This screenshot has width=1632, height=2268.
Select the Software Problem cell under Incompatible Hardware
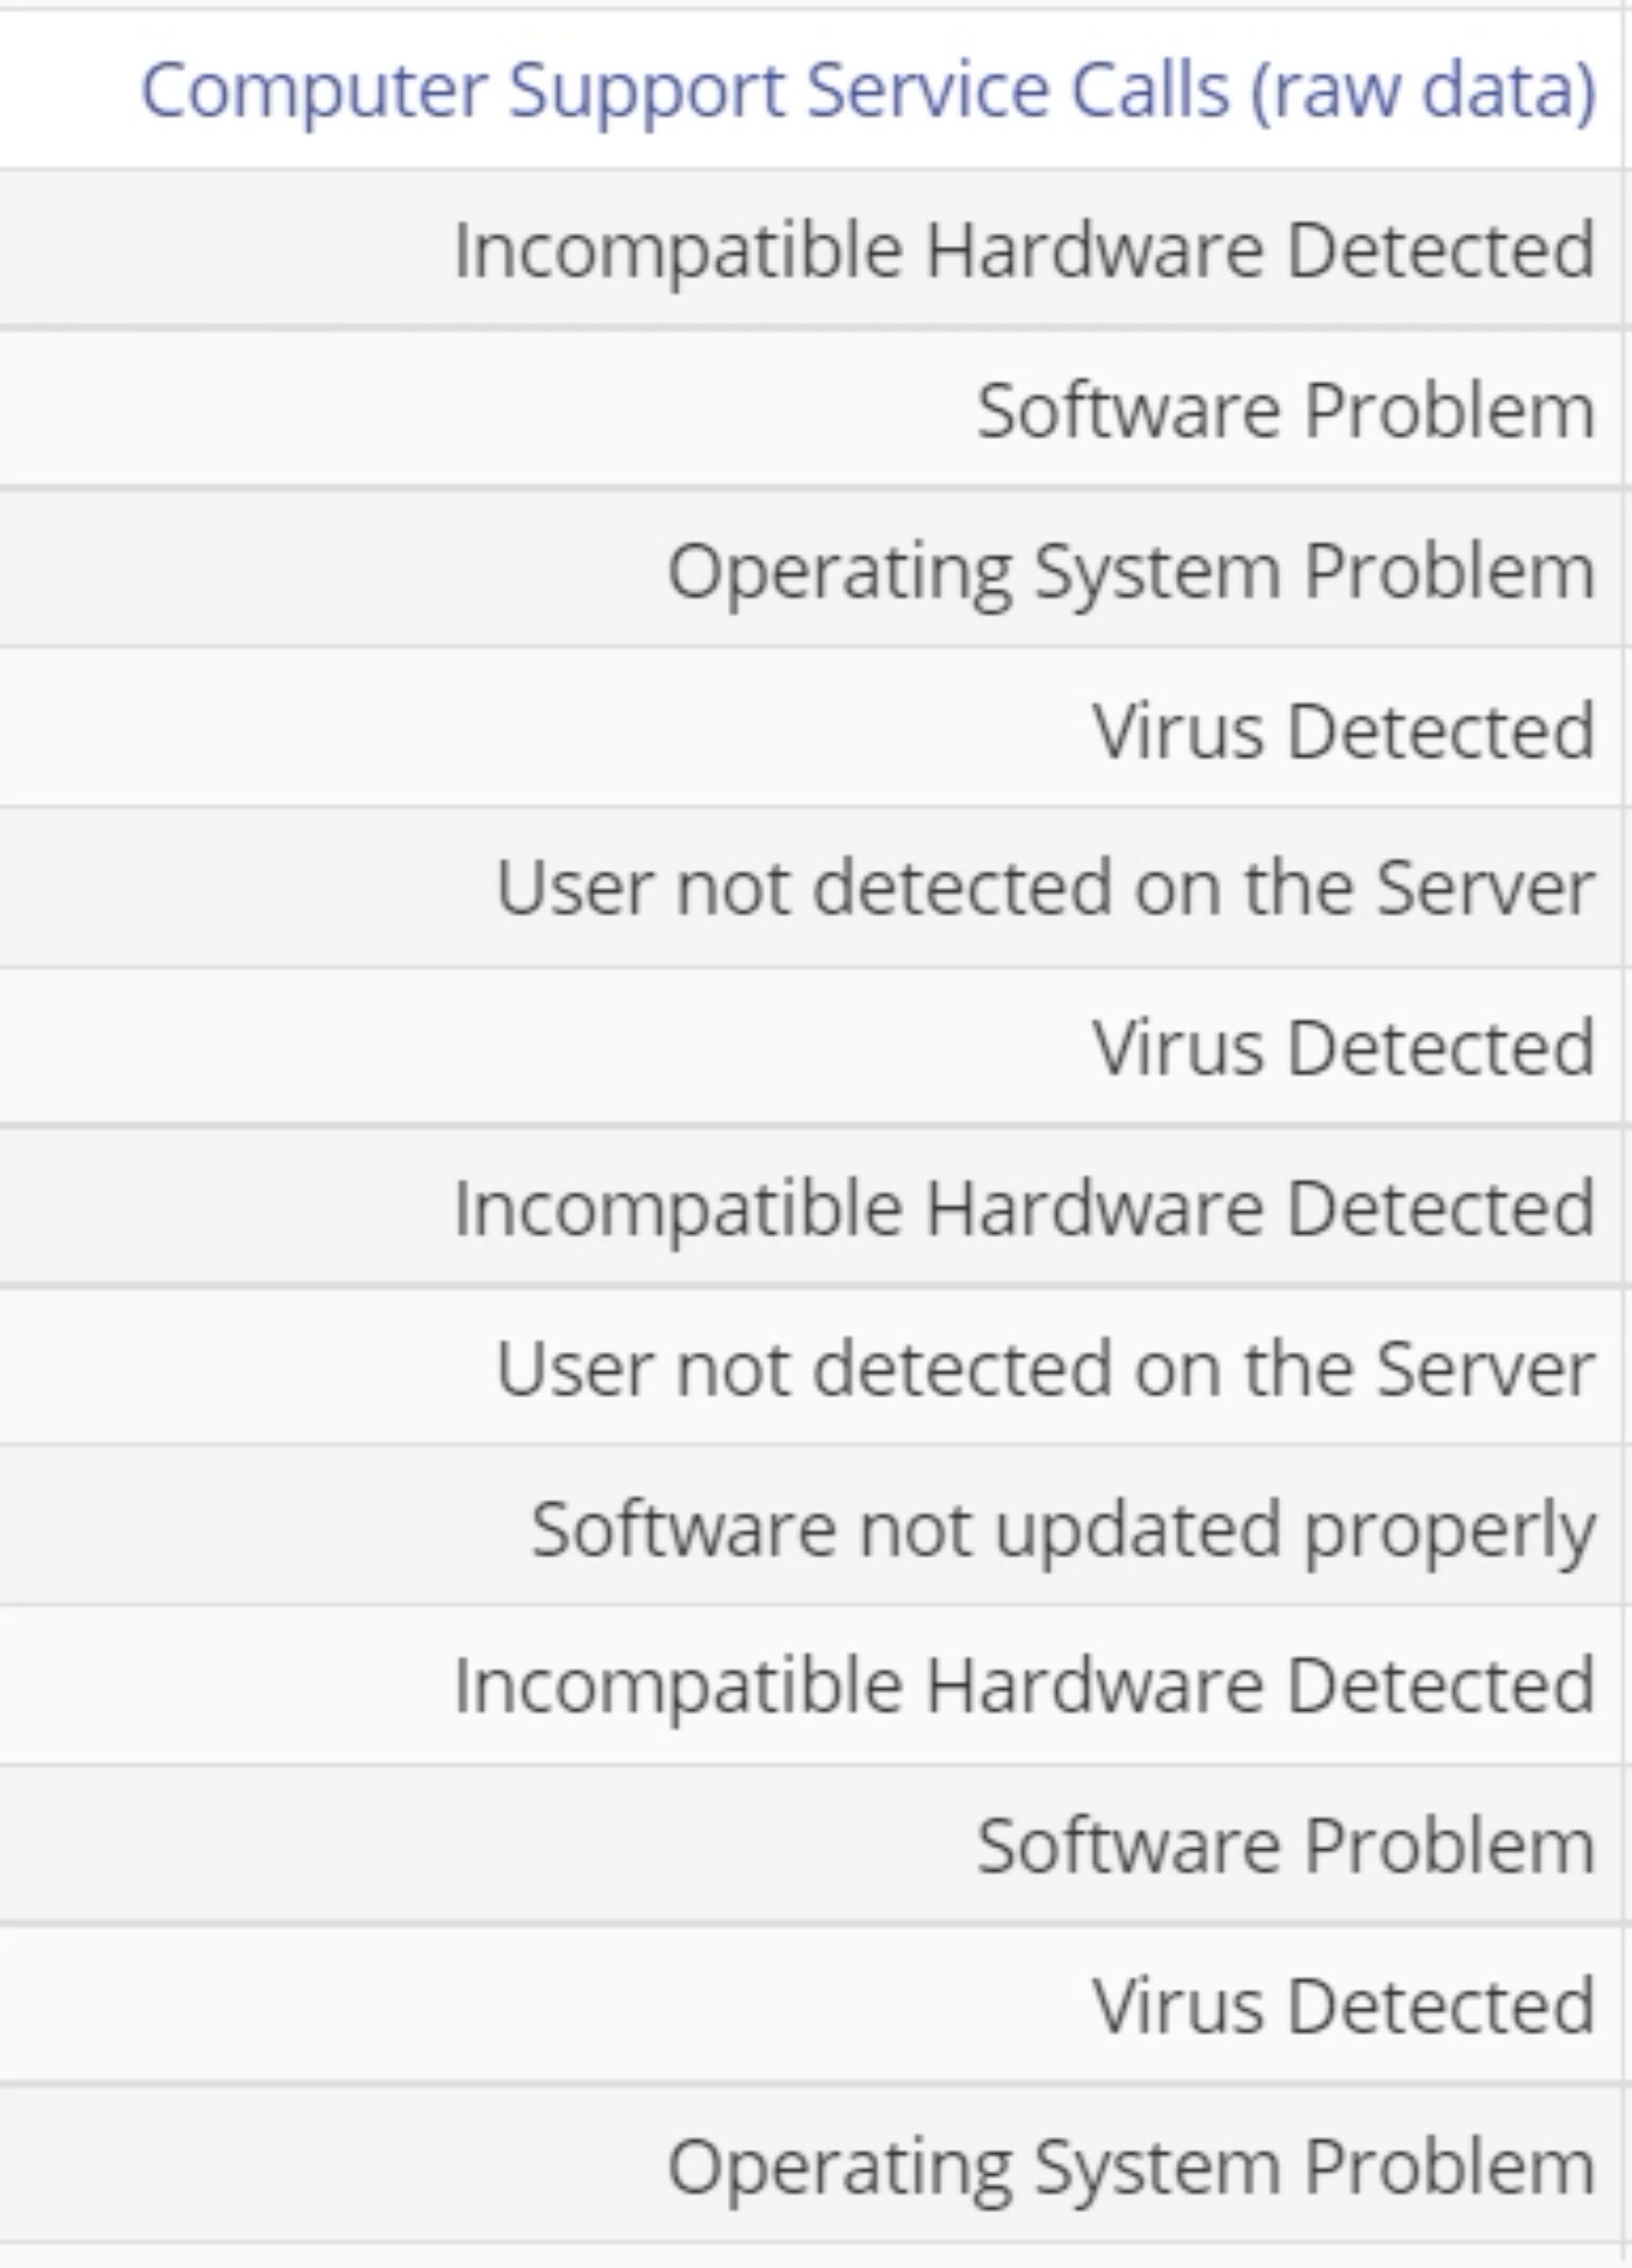coord(810,408)
